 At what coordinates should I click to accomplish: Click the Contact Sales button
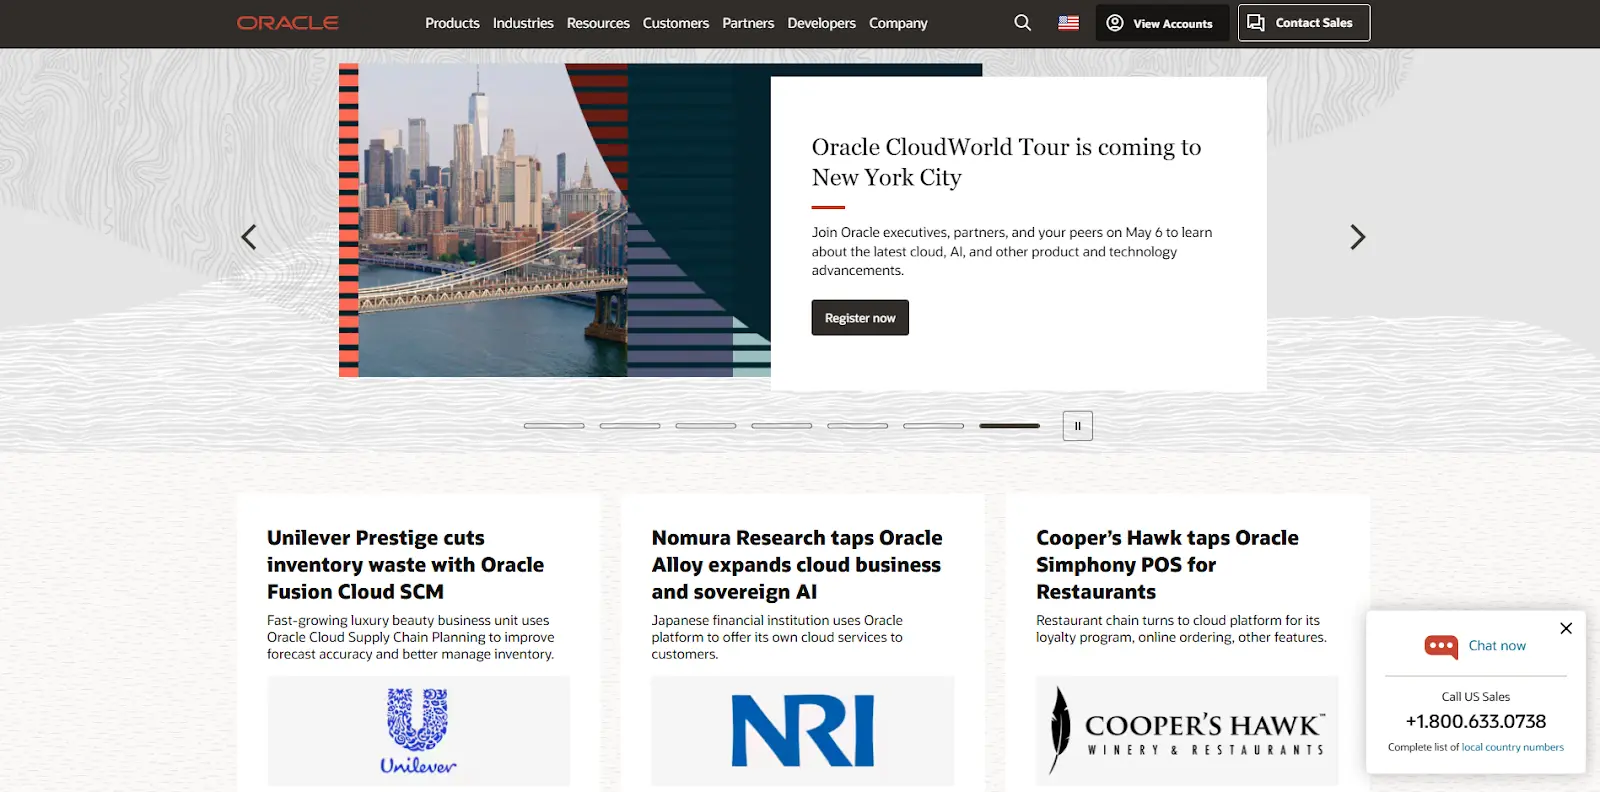tap(1304, 23)
